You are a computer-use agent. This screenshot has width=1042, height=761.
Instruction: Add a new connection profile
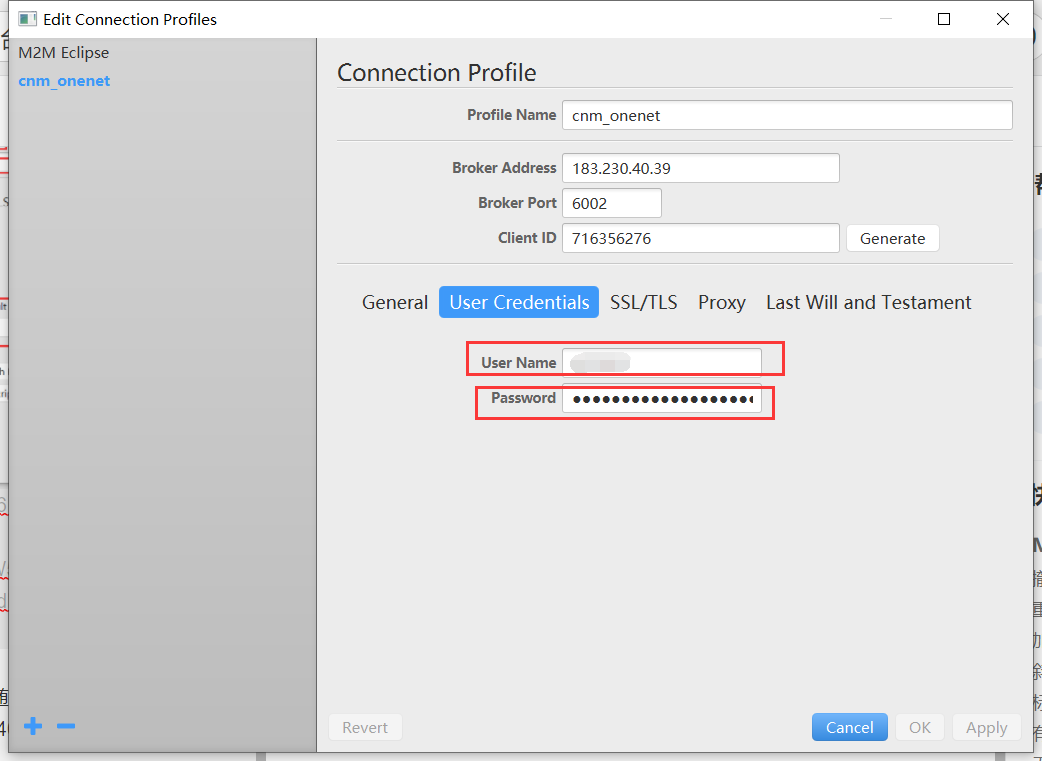coord(33,726)
